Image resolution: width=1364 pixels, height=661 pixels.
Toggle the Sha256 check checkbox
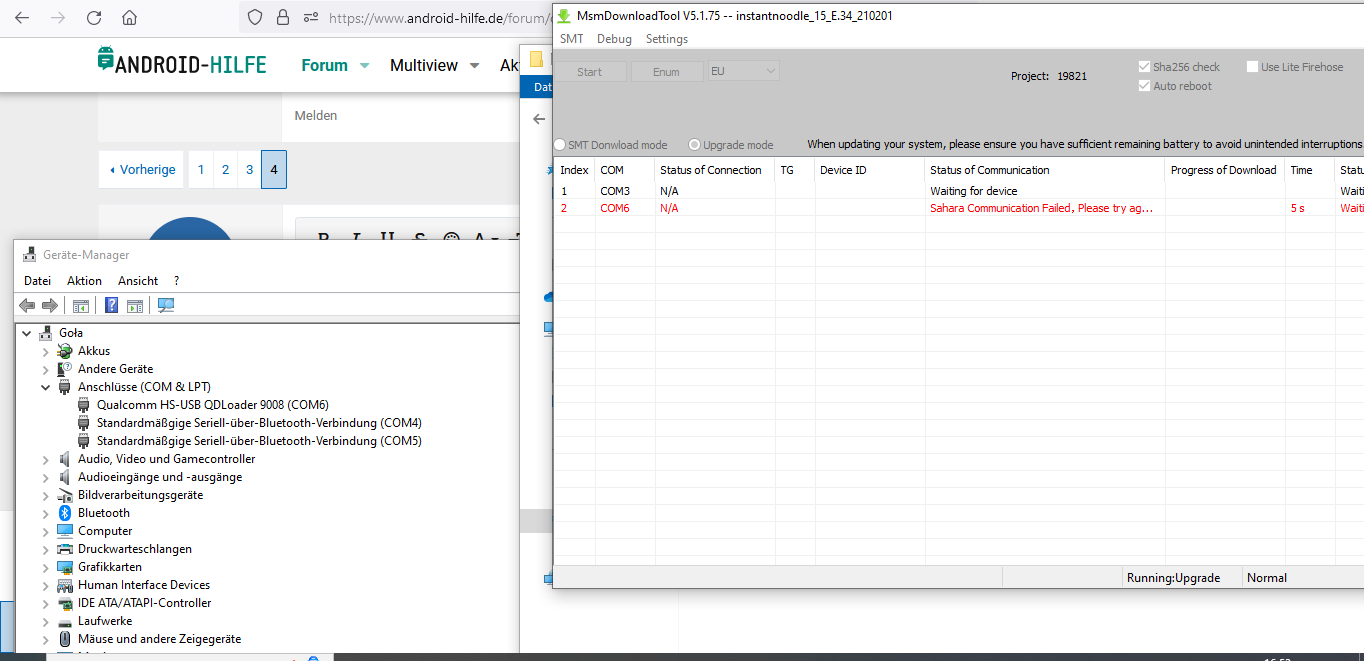[x=1145, y=67]
